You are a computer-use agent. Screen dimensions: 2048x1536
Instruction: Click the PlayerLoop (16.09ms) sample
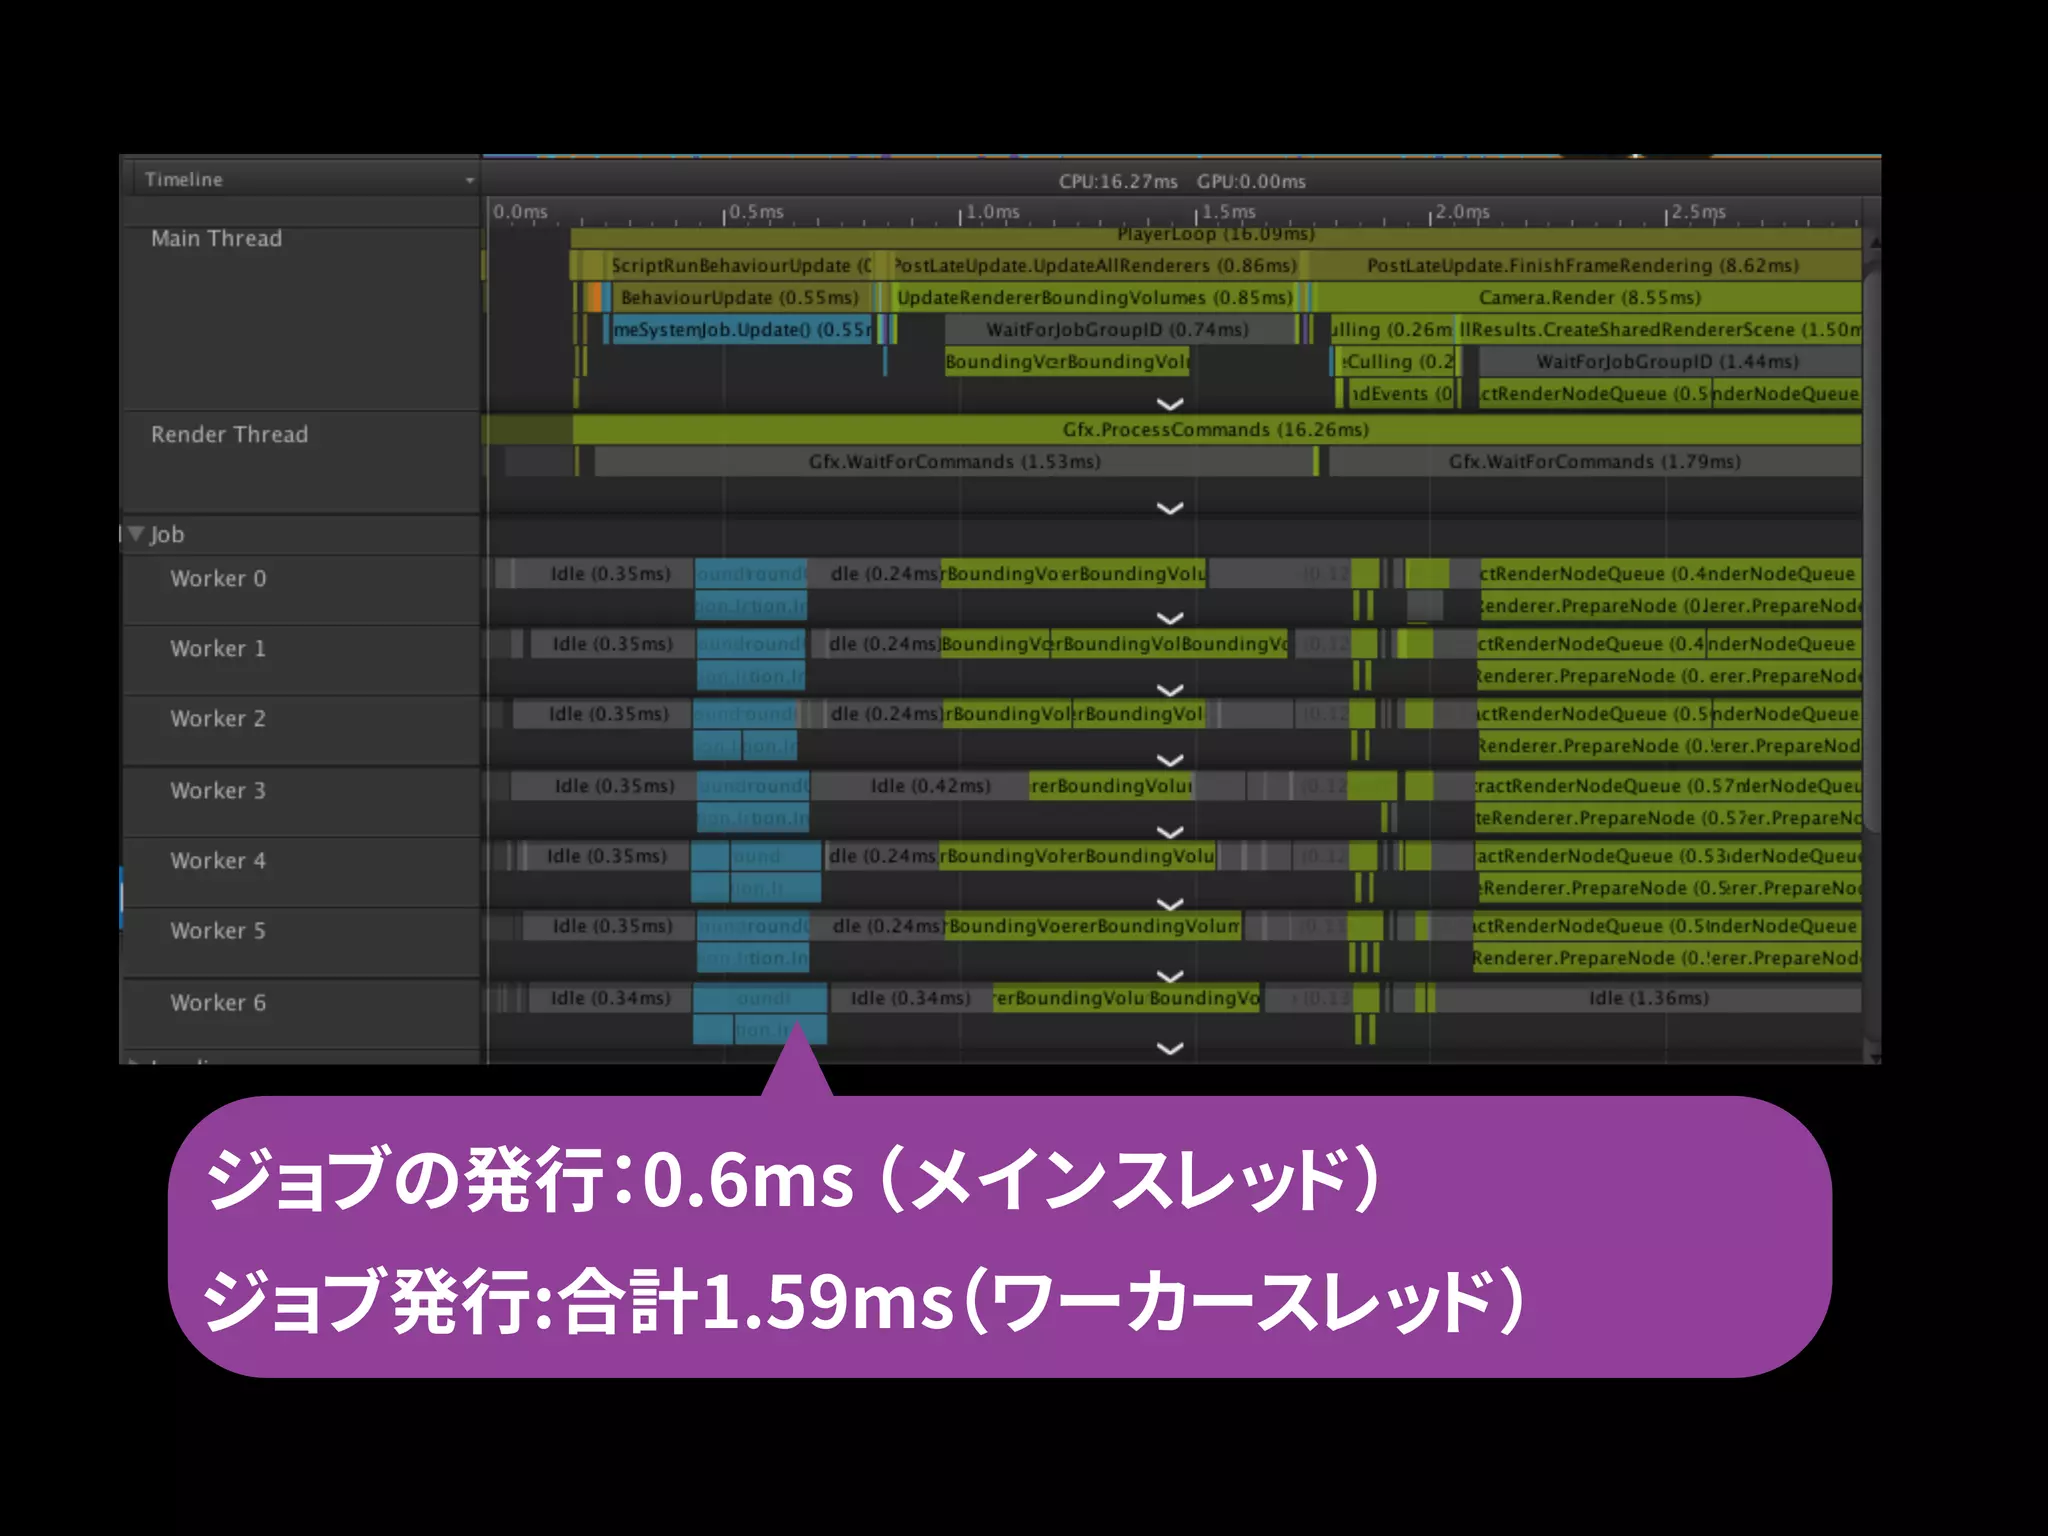click(1215, 238)
